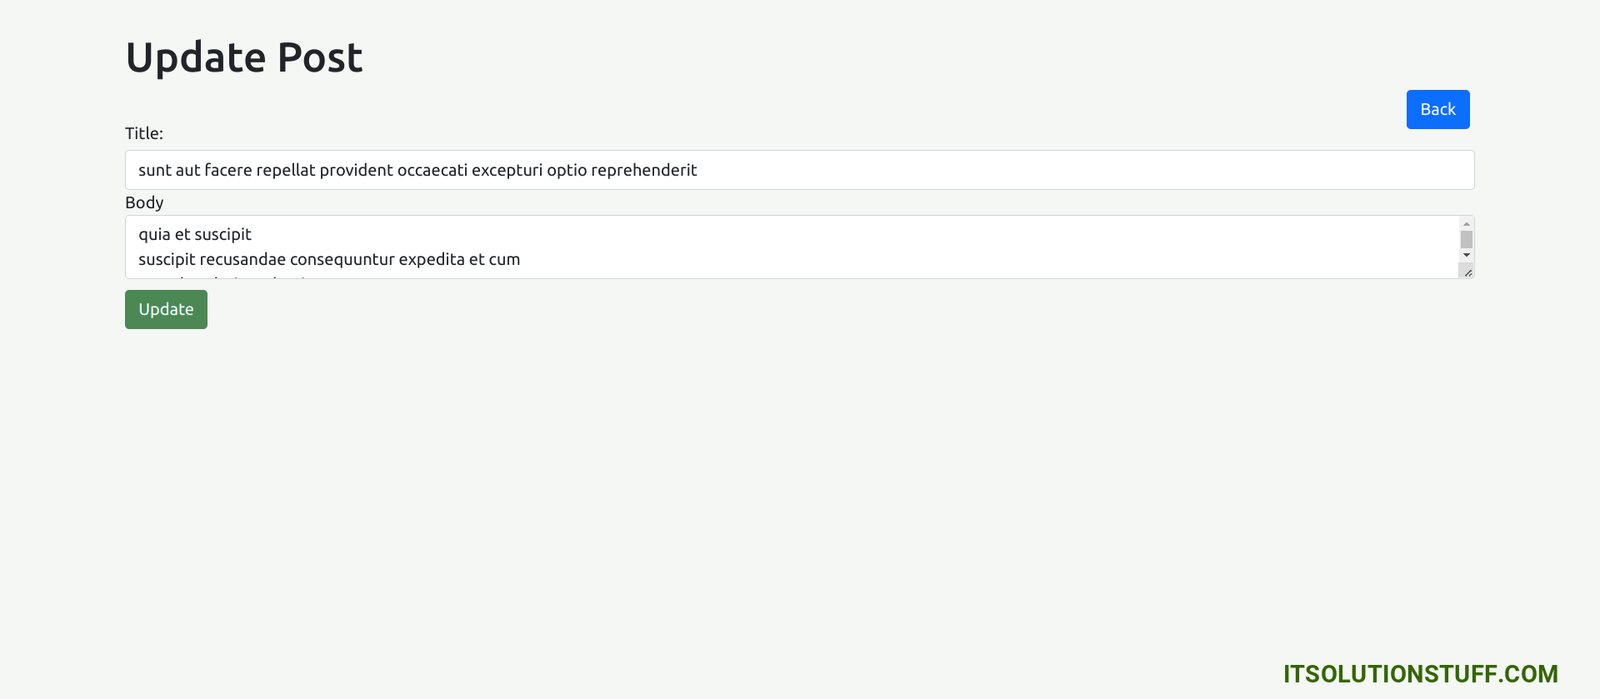Image resolution: width=1600 pixels, height=699 pixels.
Task: Click the Body textarea resize handle
Action: (x=1467, y=272)
